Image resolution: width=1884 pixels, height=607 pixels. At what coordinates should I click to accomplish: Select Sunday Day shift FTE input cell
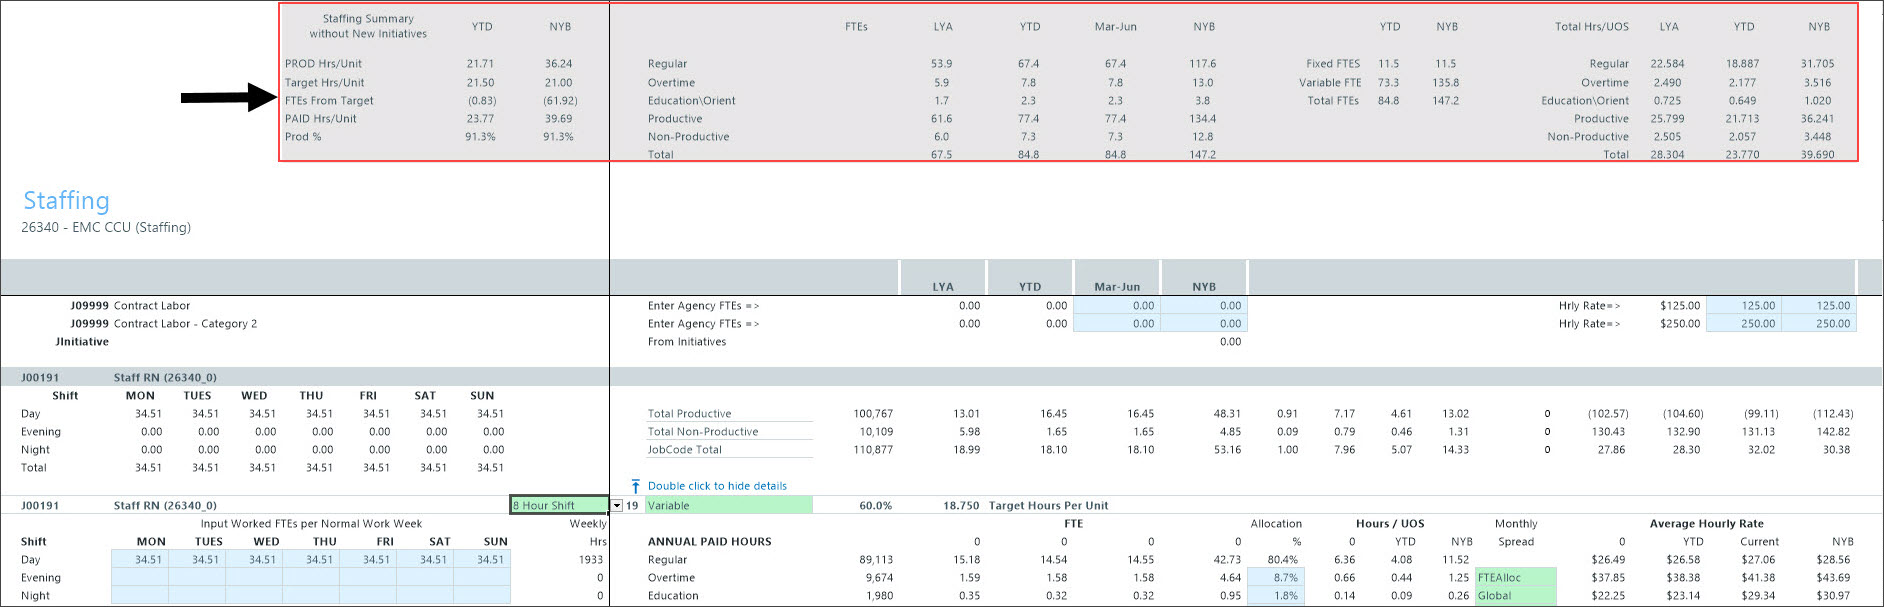(481, 560)
